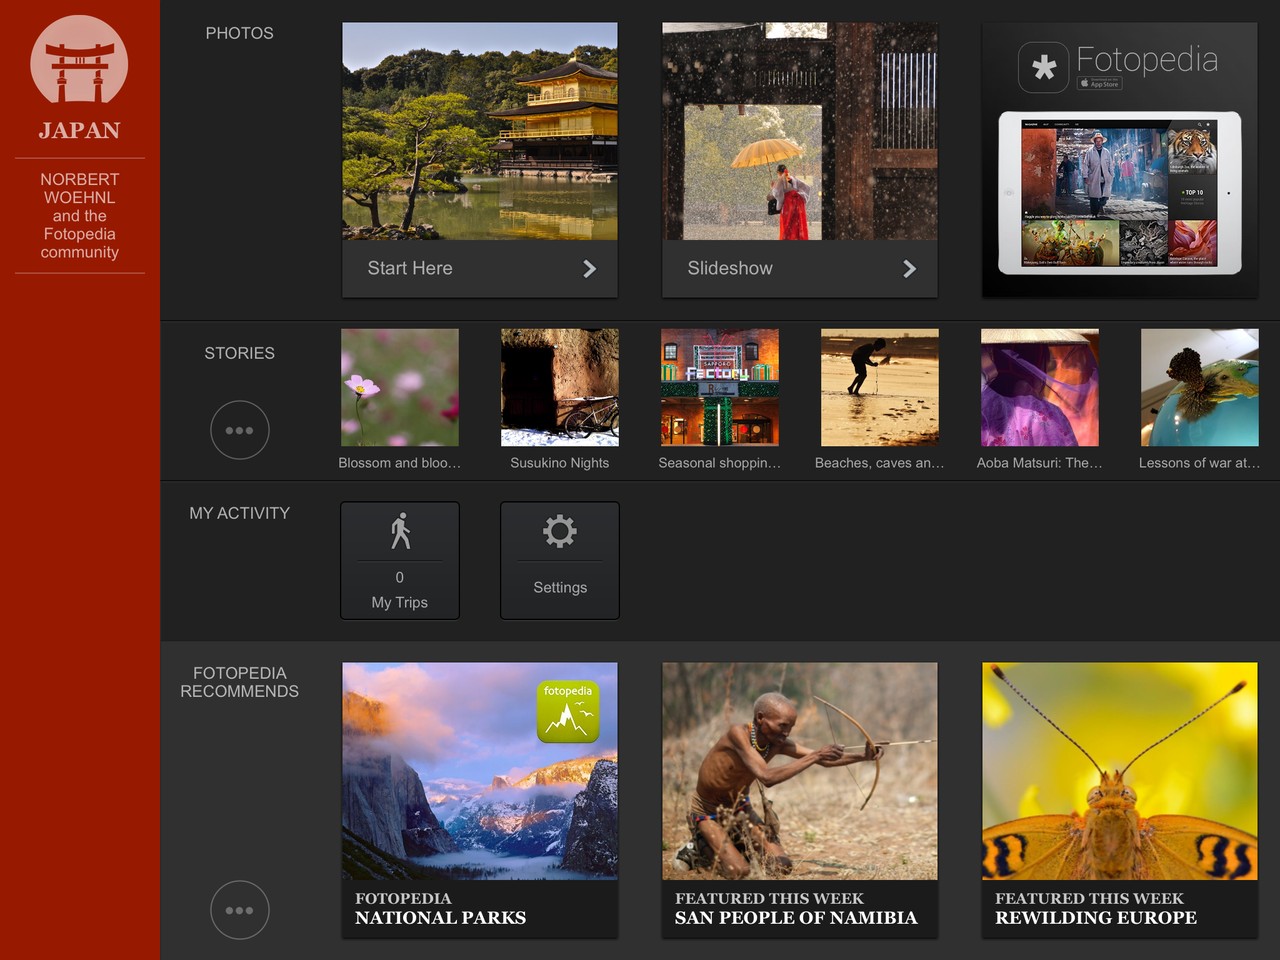Click the App Store badge under Fotopedia
Image resolution: width=1280 pixels, height=960 pixels.
1099,84
